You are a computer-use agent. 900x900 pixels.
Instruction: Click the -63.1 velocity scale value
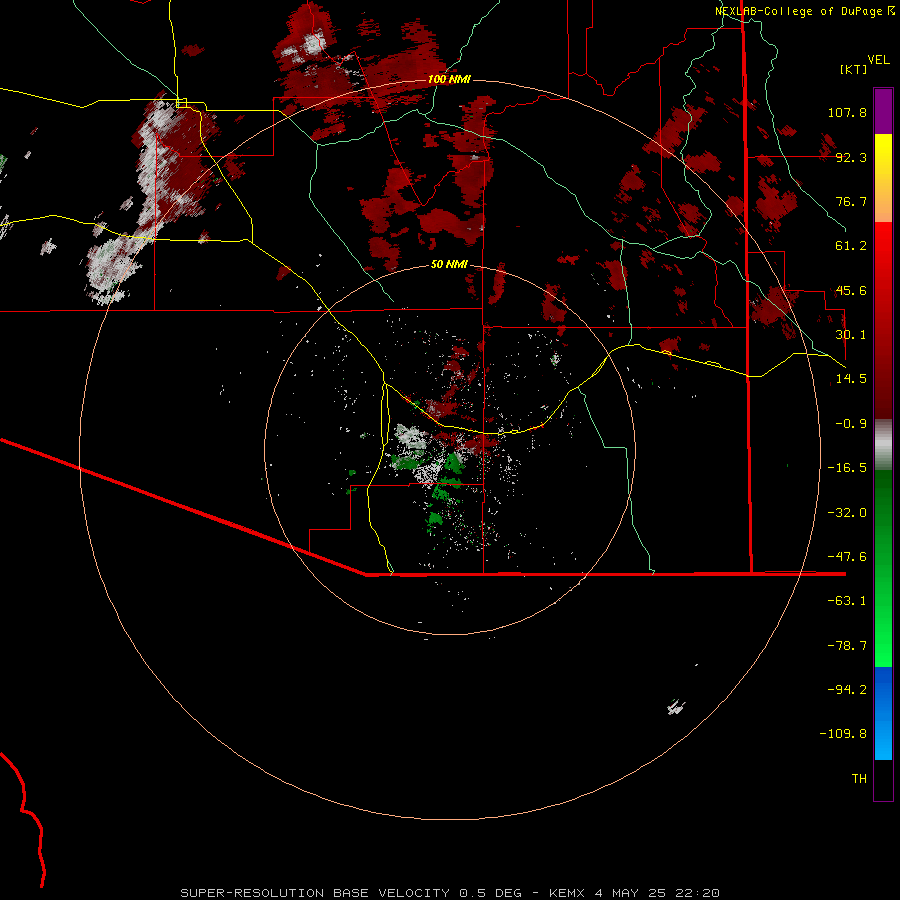847,601
